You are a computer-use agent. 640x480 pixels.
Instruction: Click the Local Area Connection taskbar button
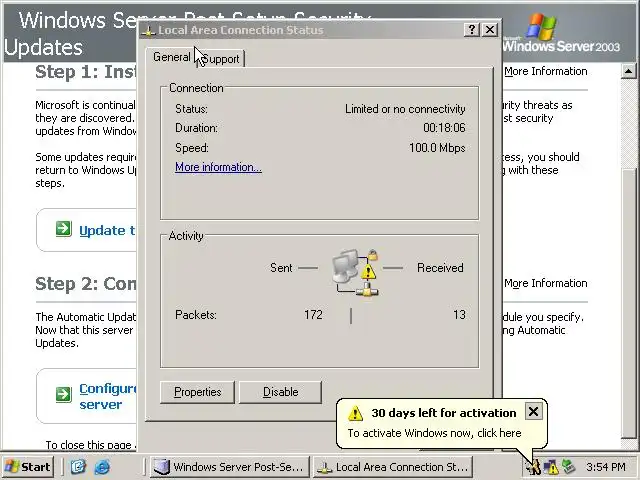point(393,467)
